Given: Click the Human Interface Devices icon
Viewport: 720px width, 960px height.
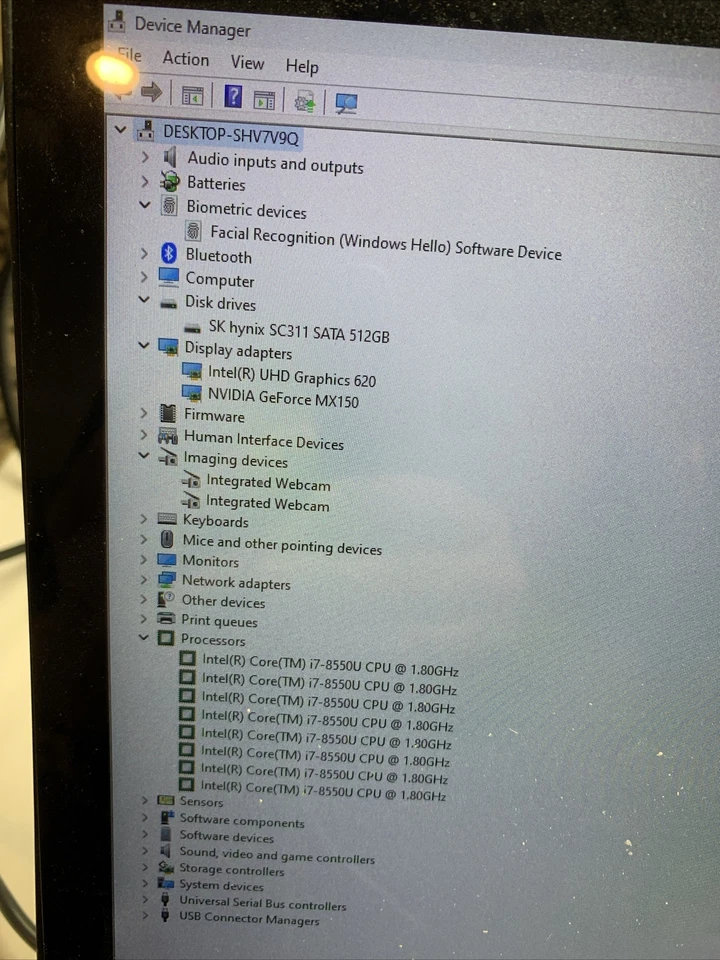Looking at the screenshot, I should click(168, 436).
